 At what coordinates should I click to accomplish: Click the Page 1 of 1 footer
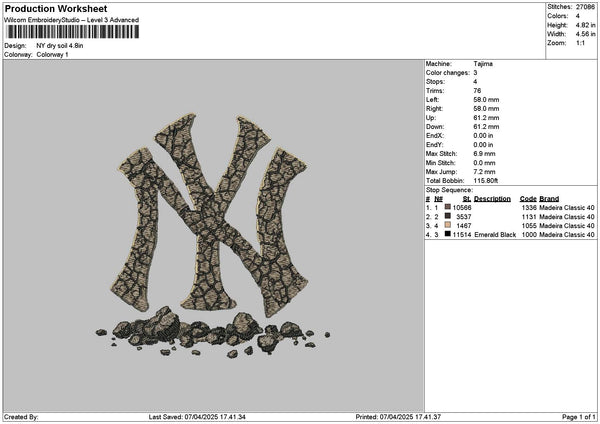pos(579,417)
